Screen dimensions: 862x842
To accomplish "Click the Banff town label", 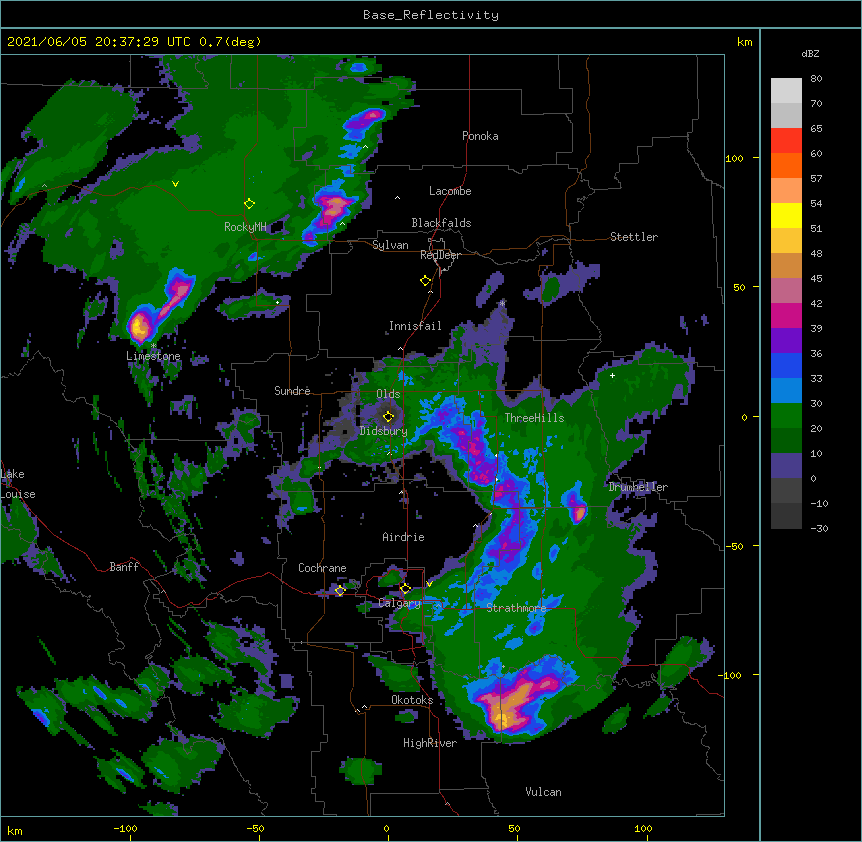I will [x=124, y=567].
